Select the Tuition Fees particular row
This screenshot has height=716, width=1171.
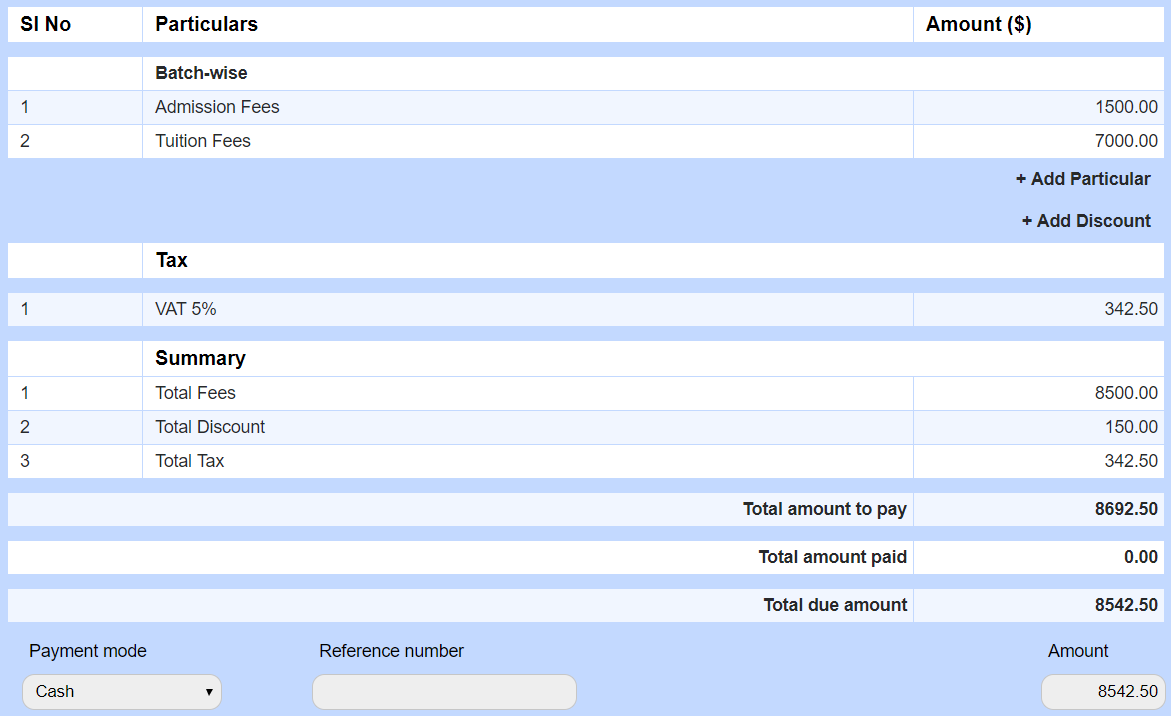coord(203,141)
